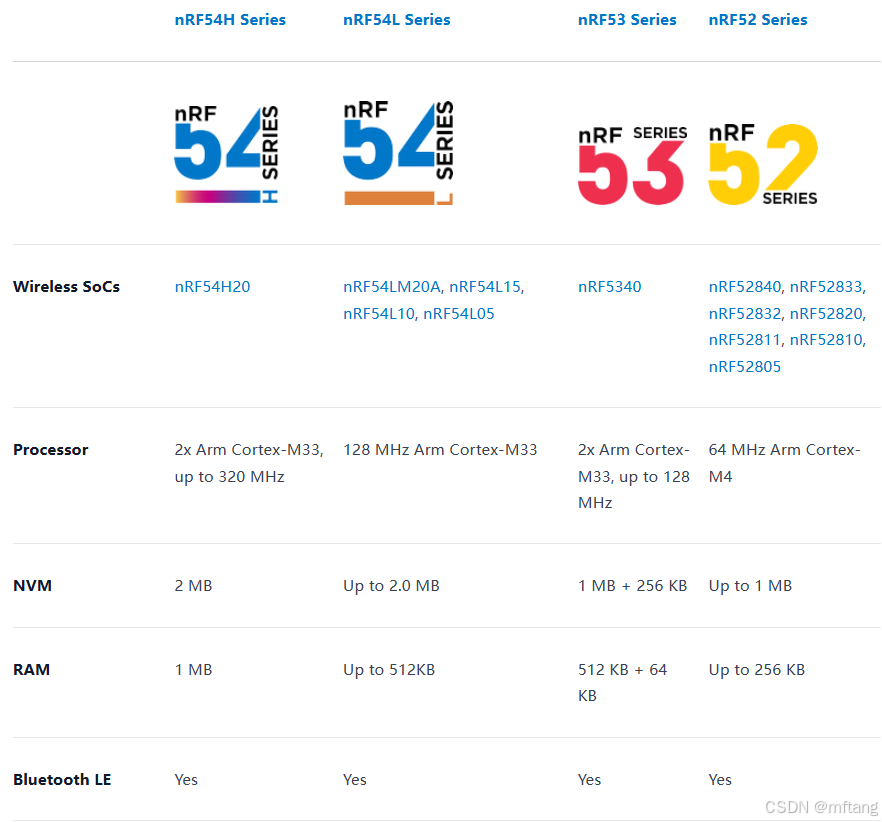
Task: Click the nRF54L Series logo image
Action: [399, 152]
